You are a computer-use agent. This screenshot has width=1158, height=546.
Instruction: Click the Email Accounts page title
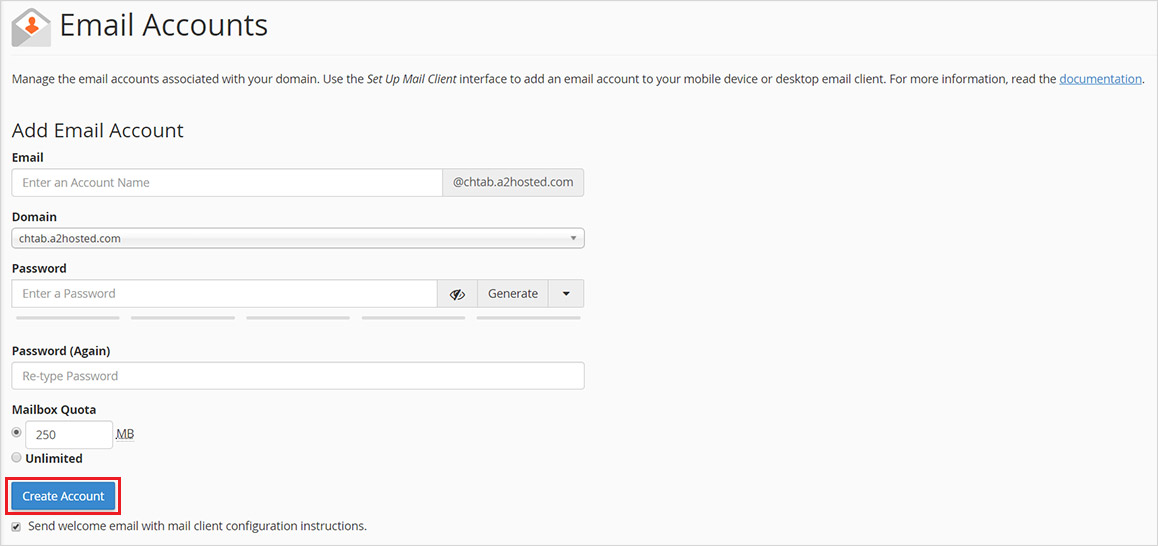tap(164, 26)
